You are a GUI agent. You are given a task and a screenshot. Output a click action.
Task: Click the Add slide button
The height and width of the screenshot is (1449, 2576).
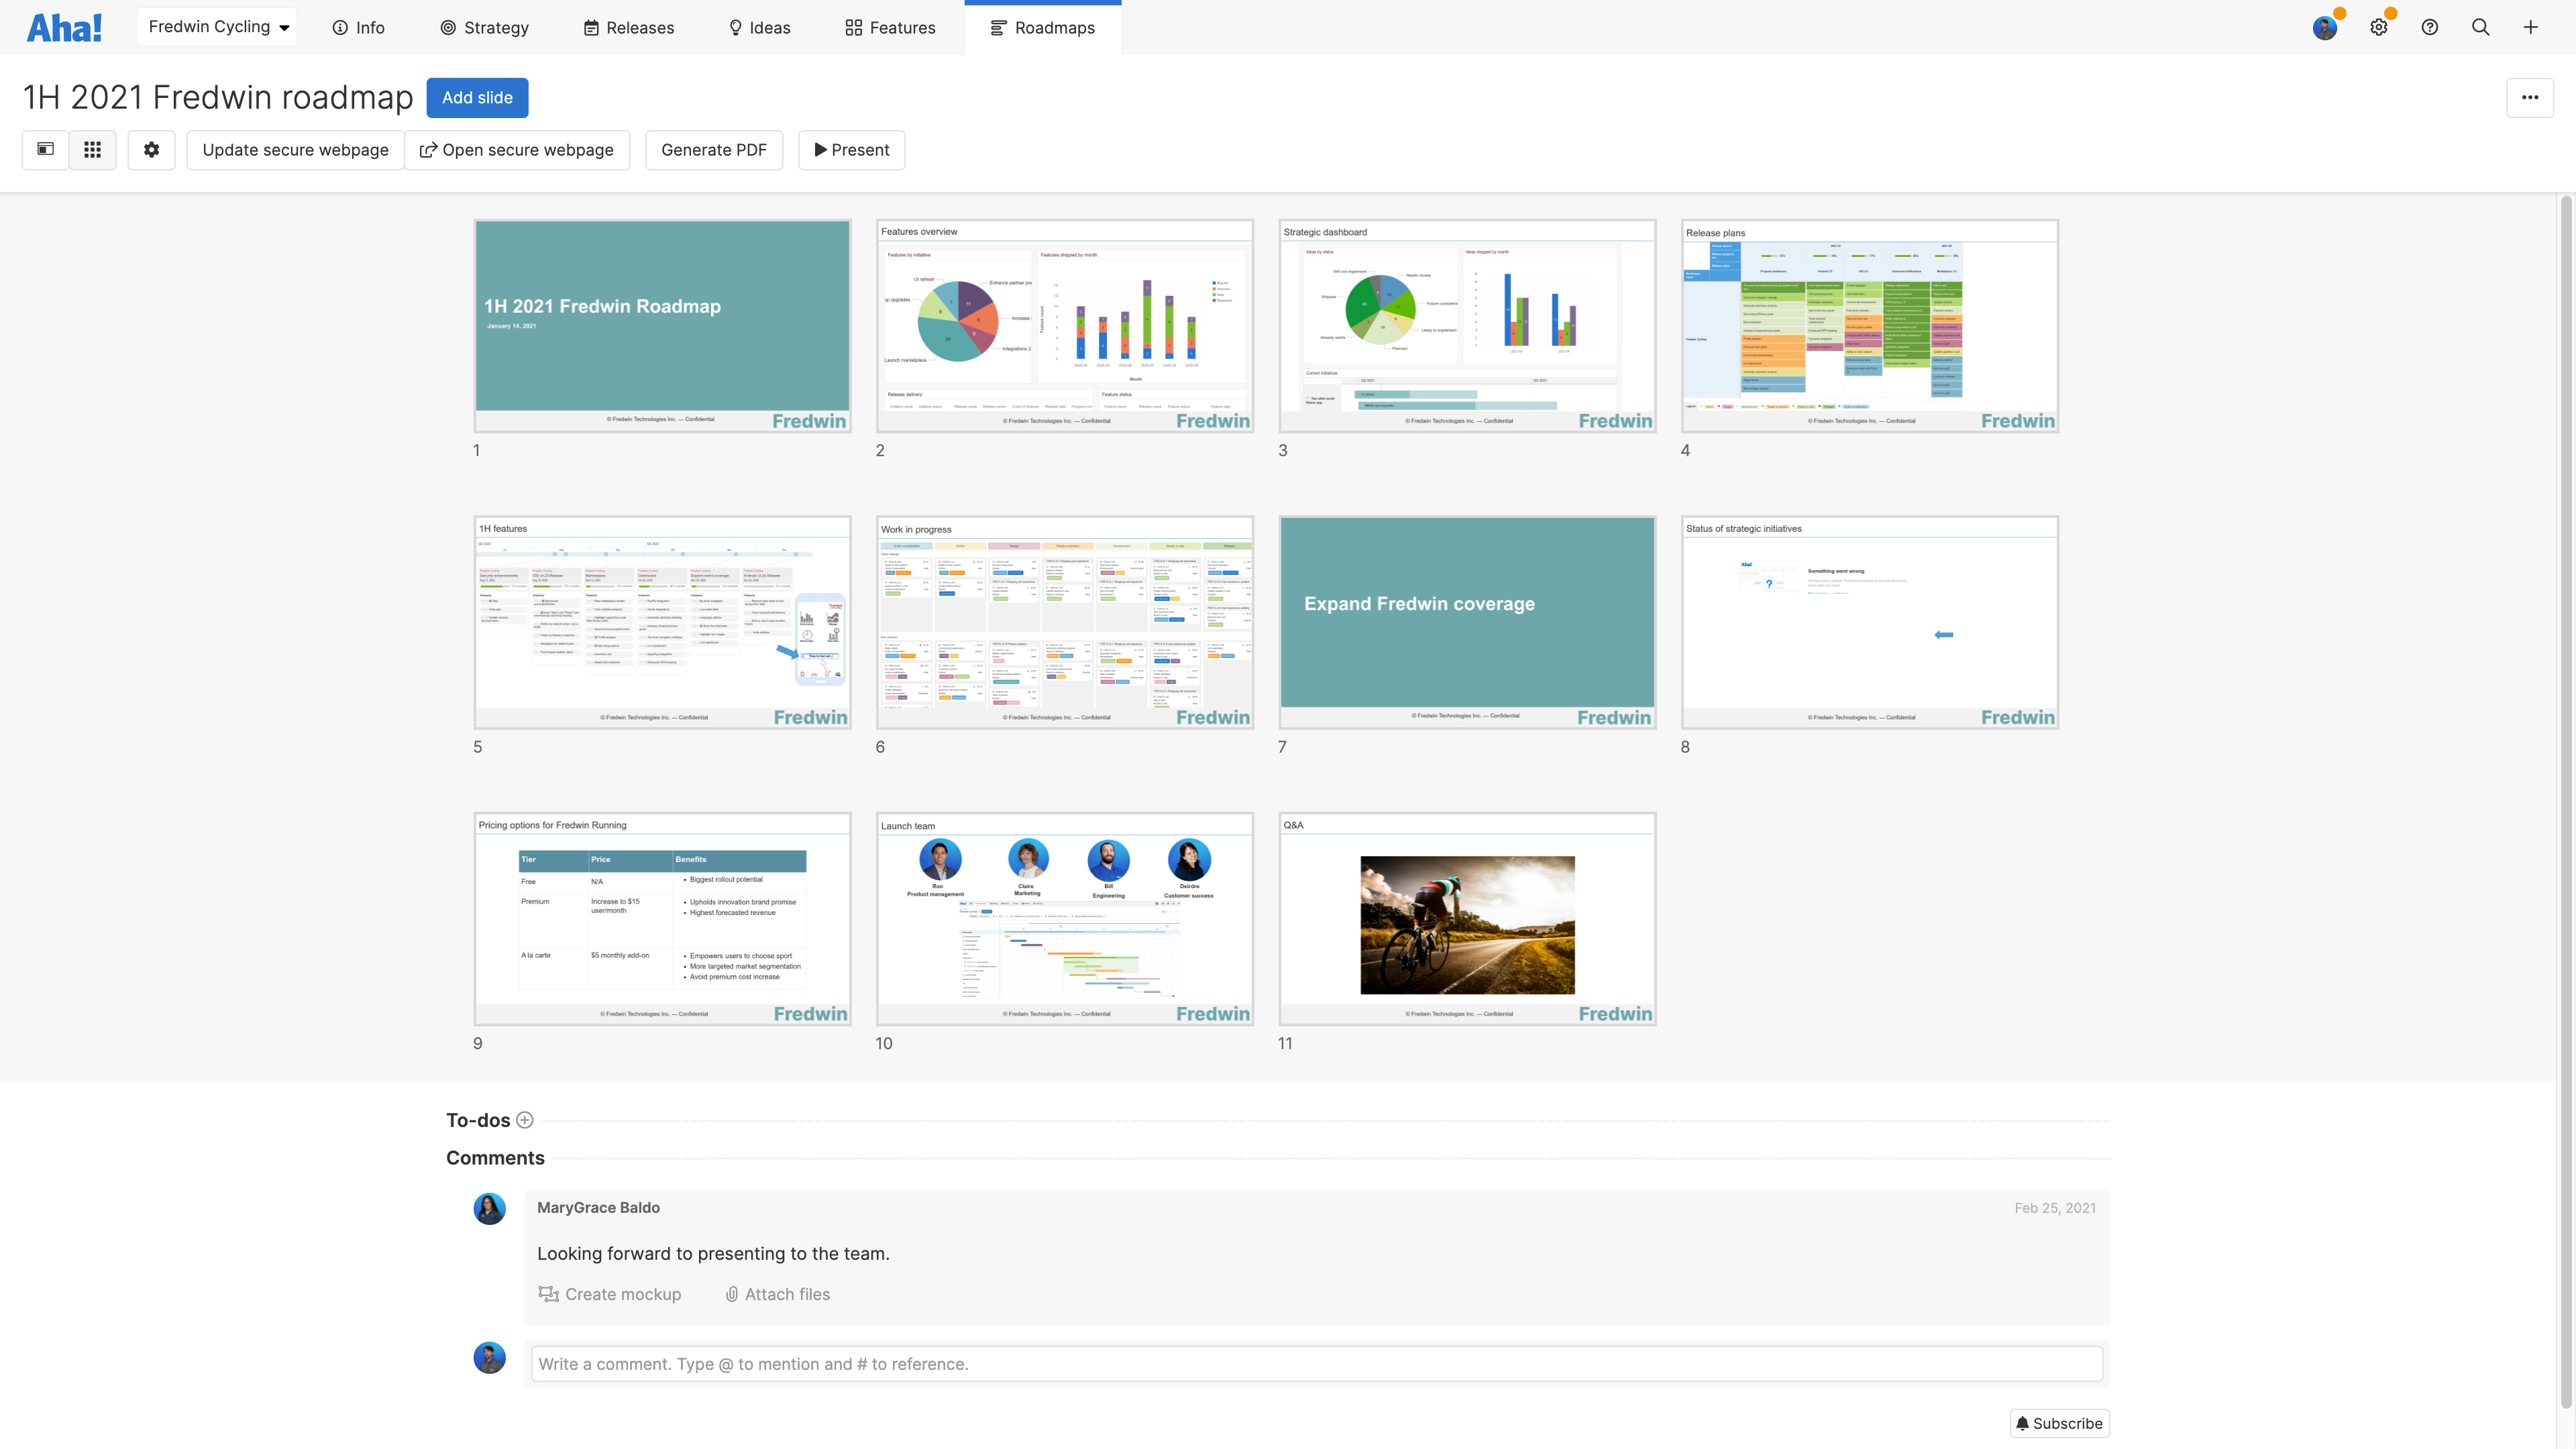pos(477,97)
